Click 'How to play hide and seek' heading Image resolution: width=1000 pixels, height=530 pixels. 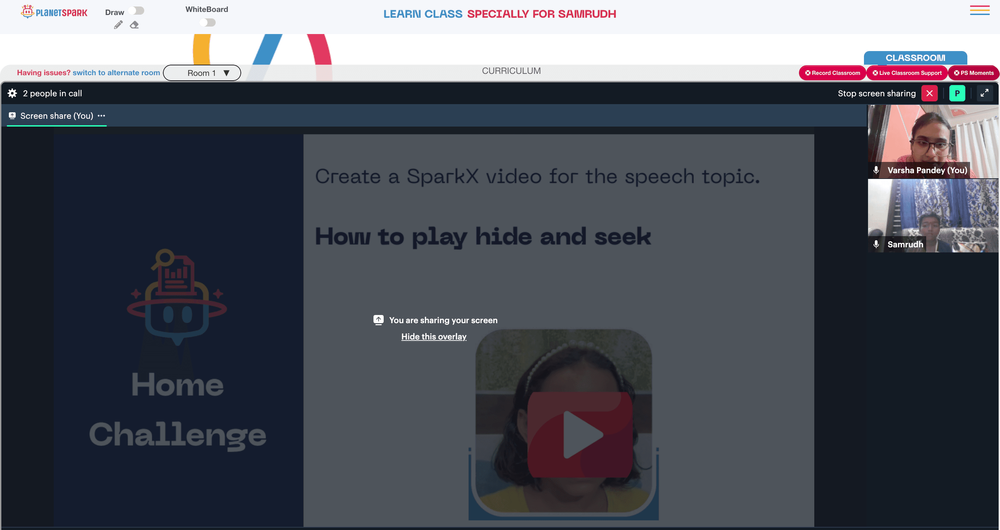[483, 237]
